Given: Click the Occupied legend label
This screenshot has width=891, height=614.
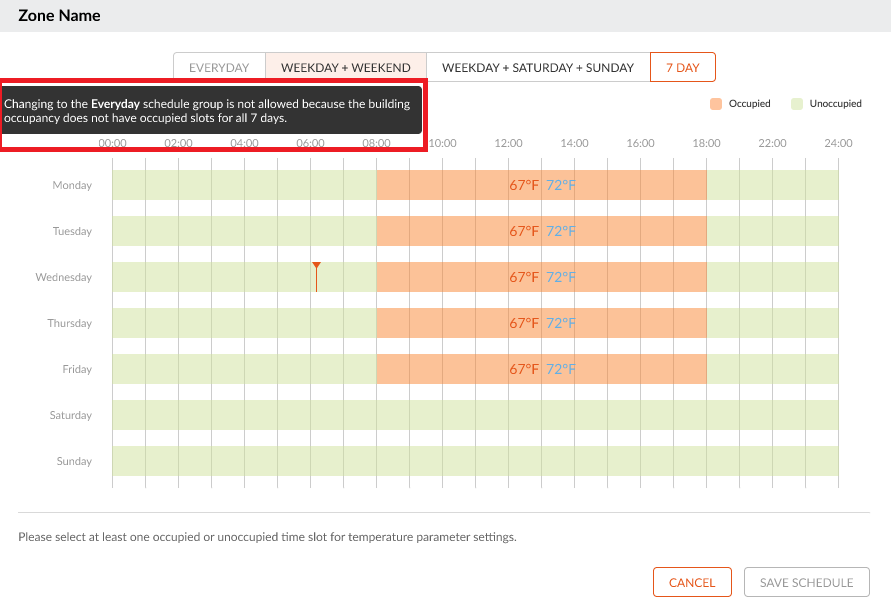Looking at the screenshot, I should [750, 103].
